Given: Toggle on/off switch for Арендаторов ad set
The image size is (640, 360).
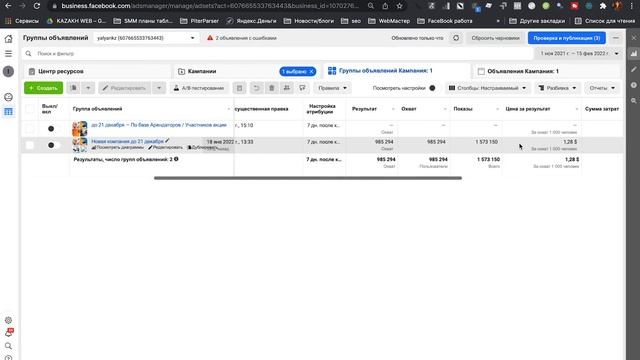Looking at the screenshot, I should (53, 129).
